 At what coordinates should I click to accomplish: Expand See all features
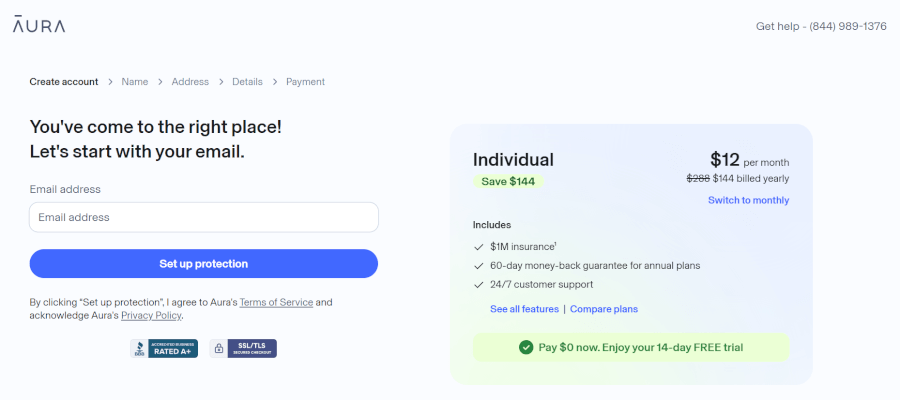524,309
